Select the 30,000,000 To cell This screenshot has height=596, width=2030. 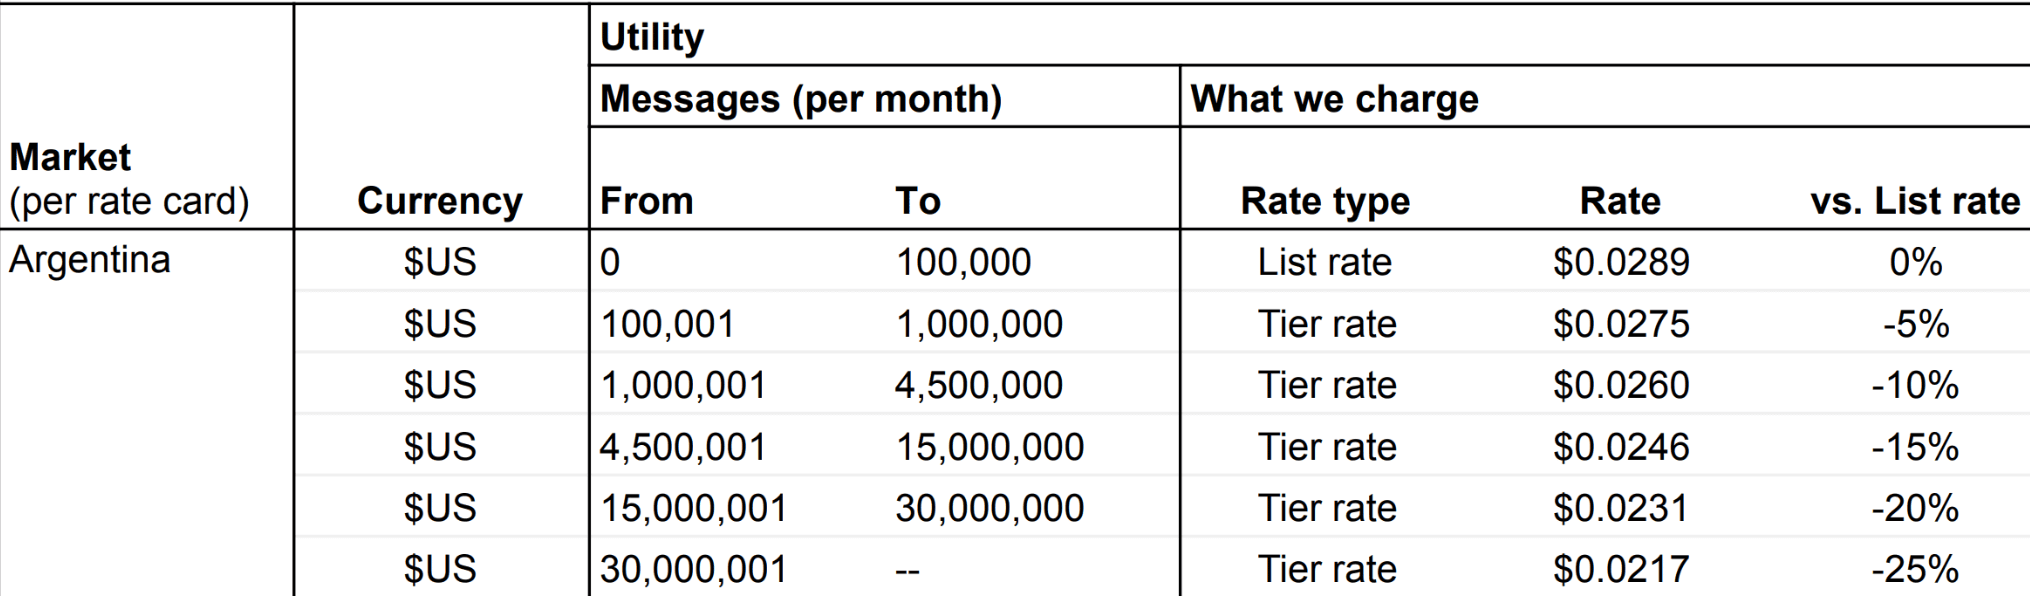(x=989, y=508)
